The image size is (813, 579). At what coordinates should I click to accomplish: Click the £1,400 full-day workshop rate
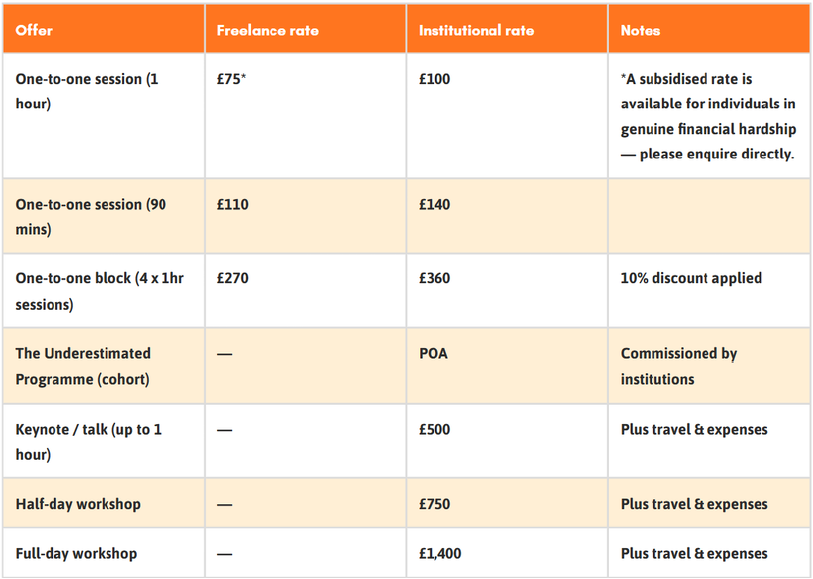440,553
